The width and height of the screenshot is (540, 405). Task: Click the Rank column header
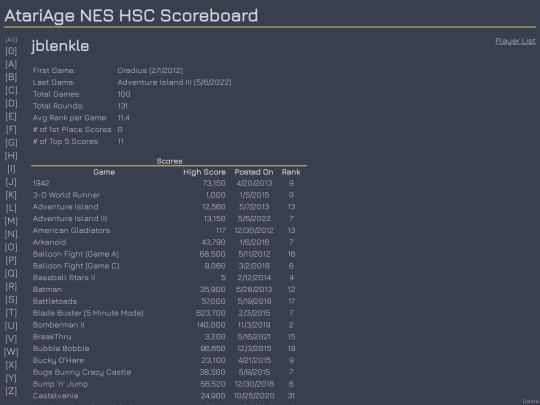point(291,172)
